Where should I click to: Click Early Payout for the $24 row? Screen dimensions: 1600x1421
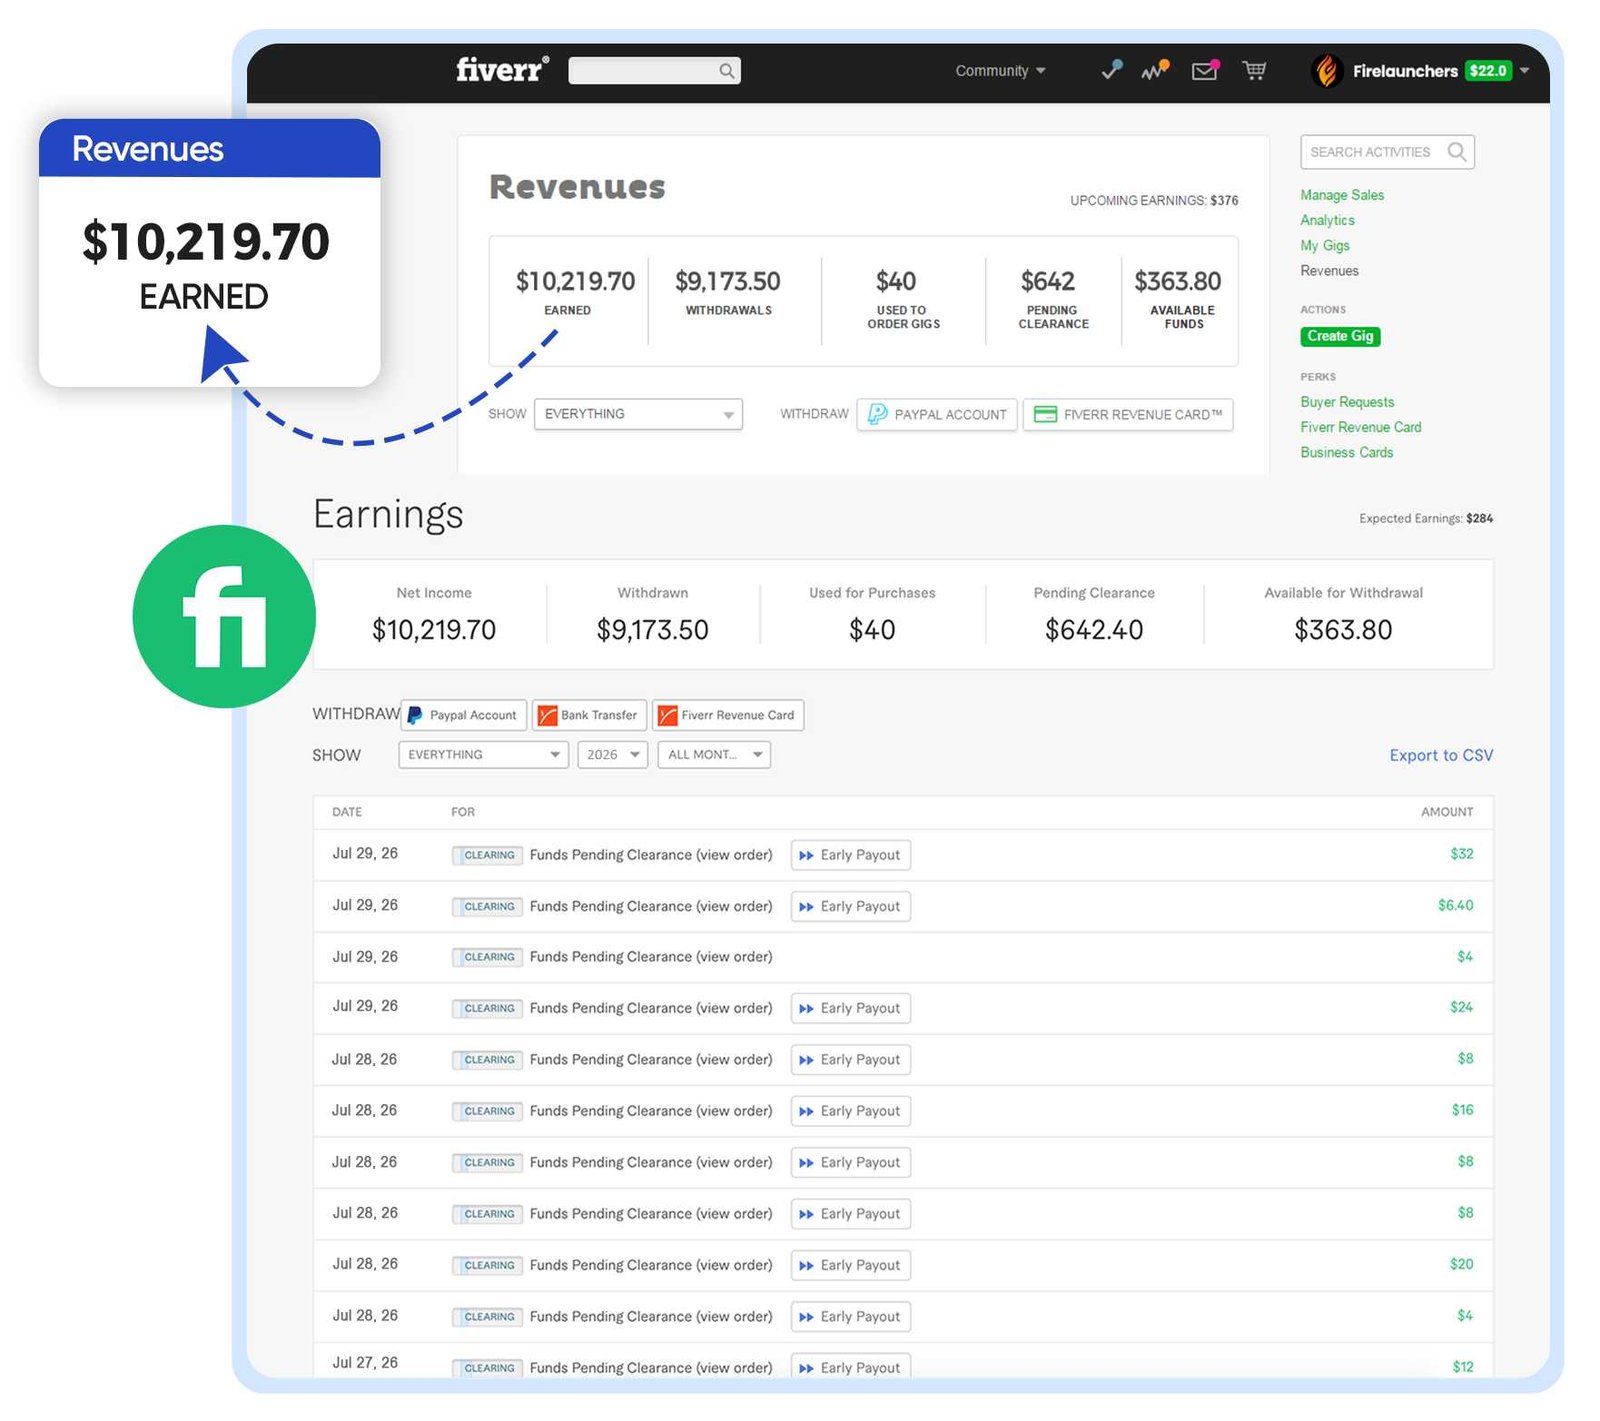(851, 1009)
